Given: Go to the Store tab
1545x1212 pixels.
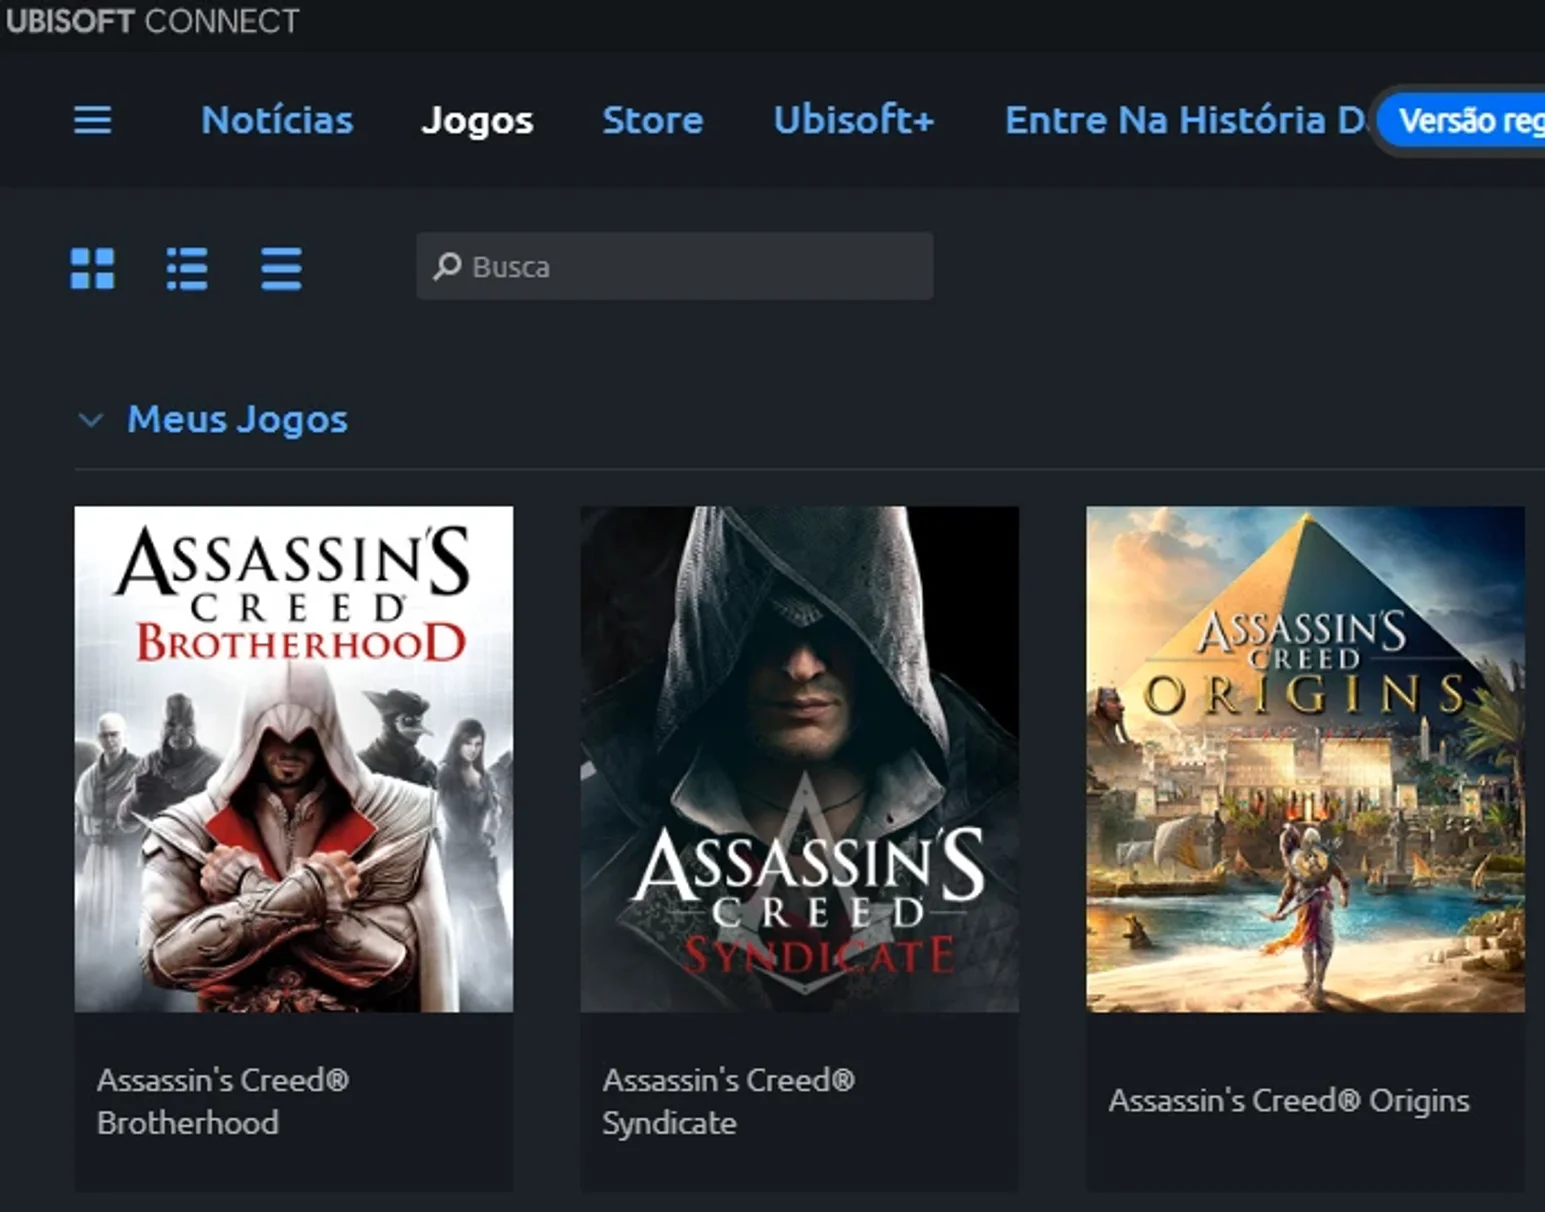Looking at the screenshot, I should click(653, 120).
